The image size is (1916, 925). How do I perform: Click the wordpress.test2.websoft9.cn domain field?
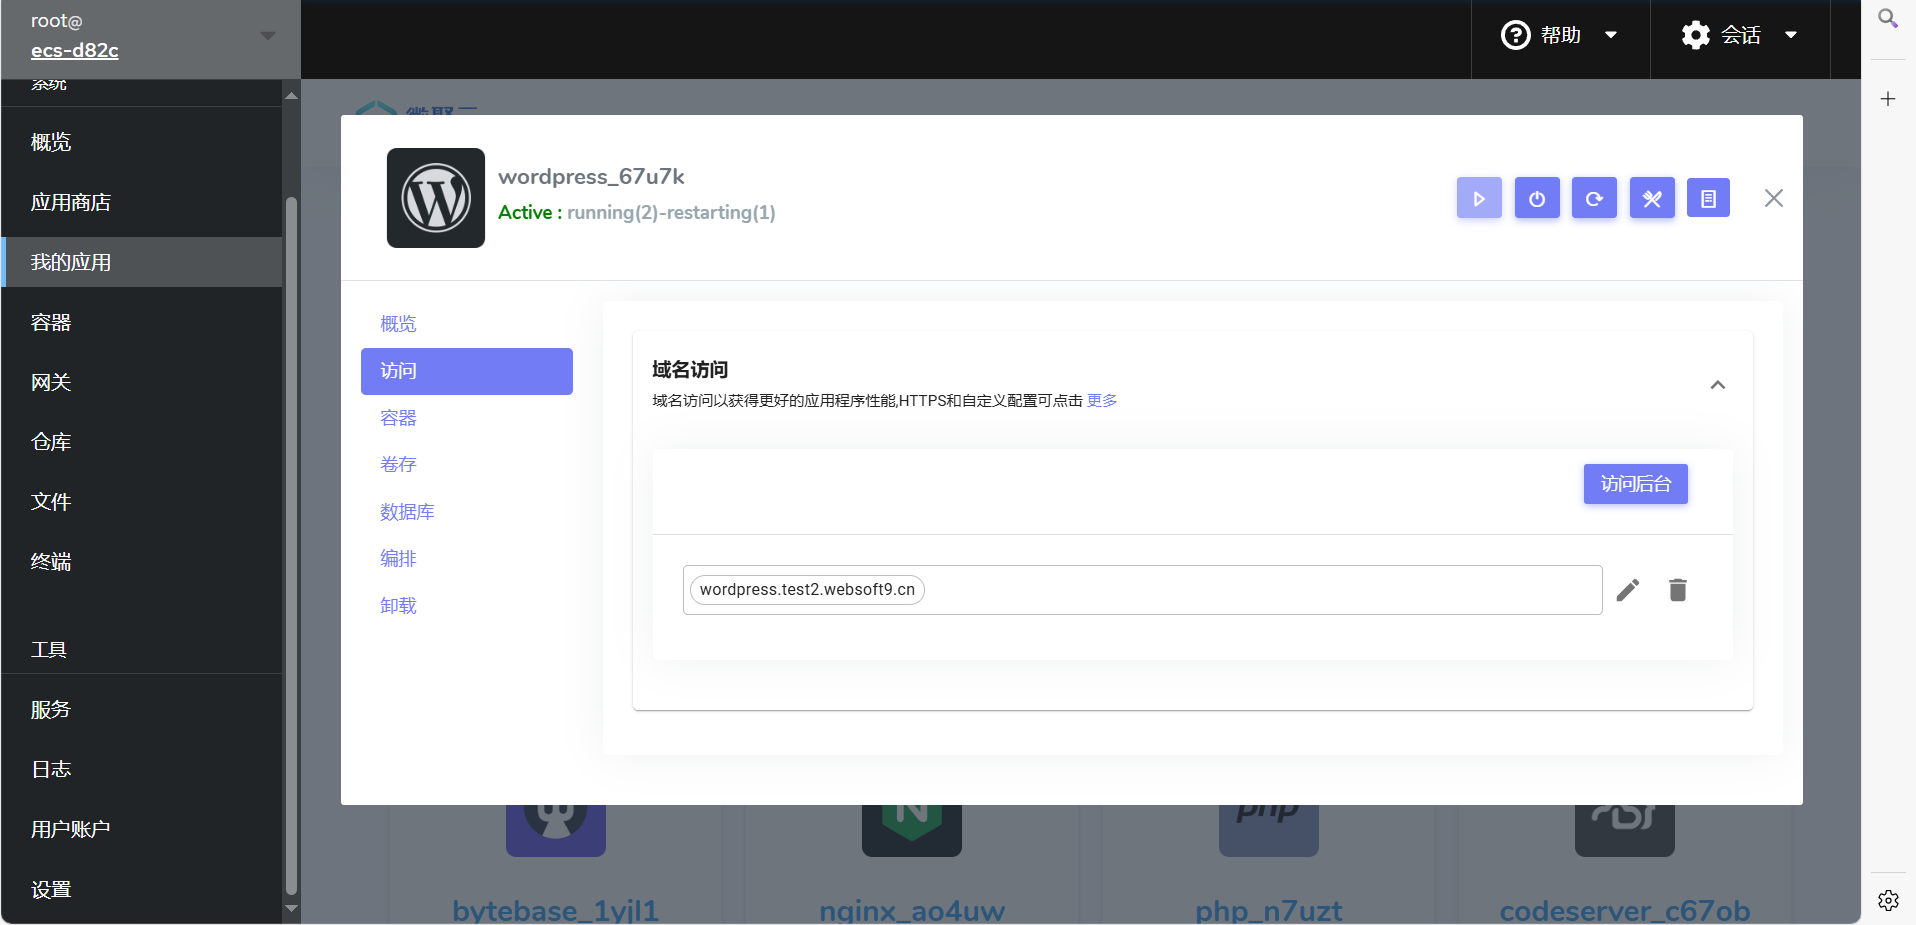(1142, 590)
